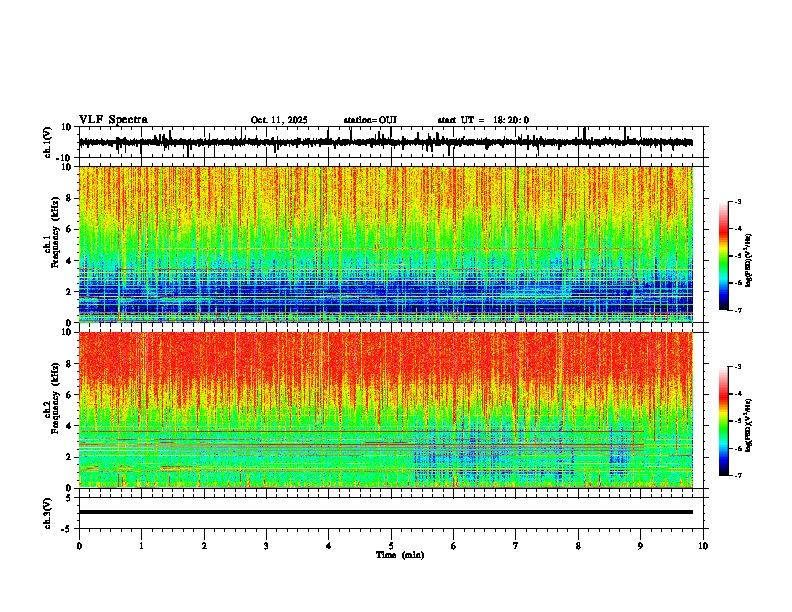Click the "5" tick on ch.3(V) axis
The width and height of the screenshot is (792, 612).
pos(70,497)
